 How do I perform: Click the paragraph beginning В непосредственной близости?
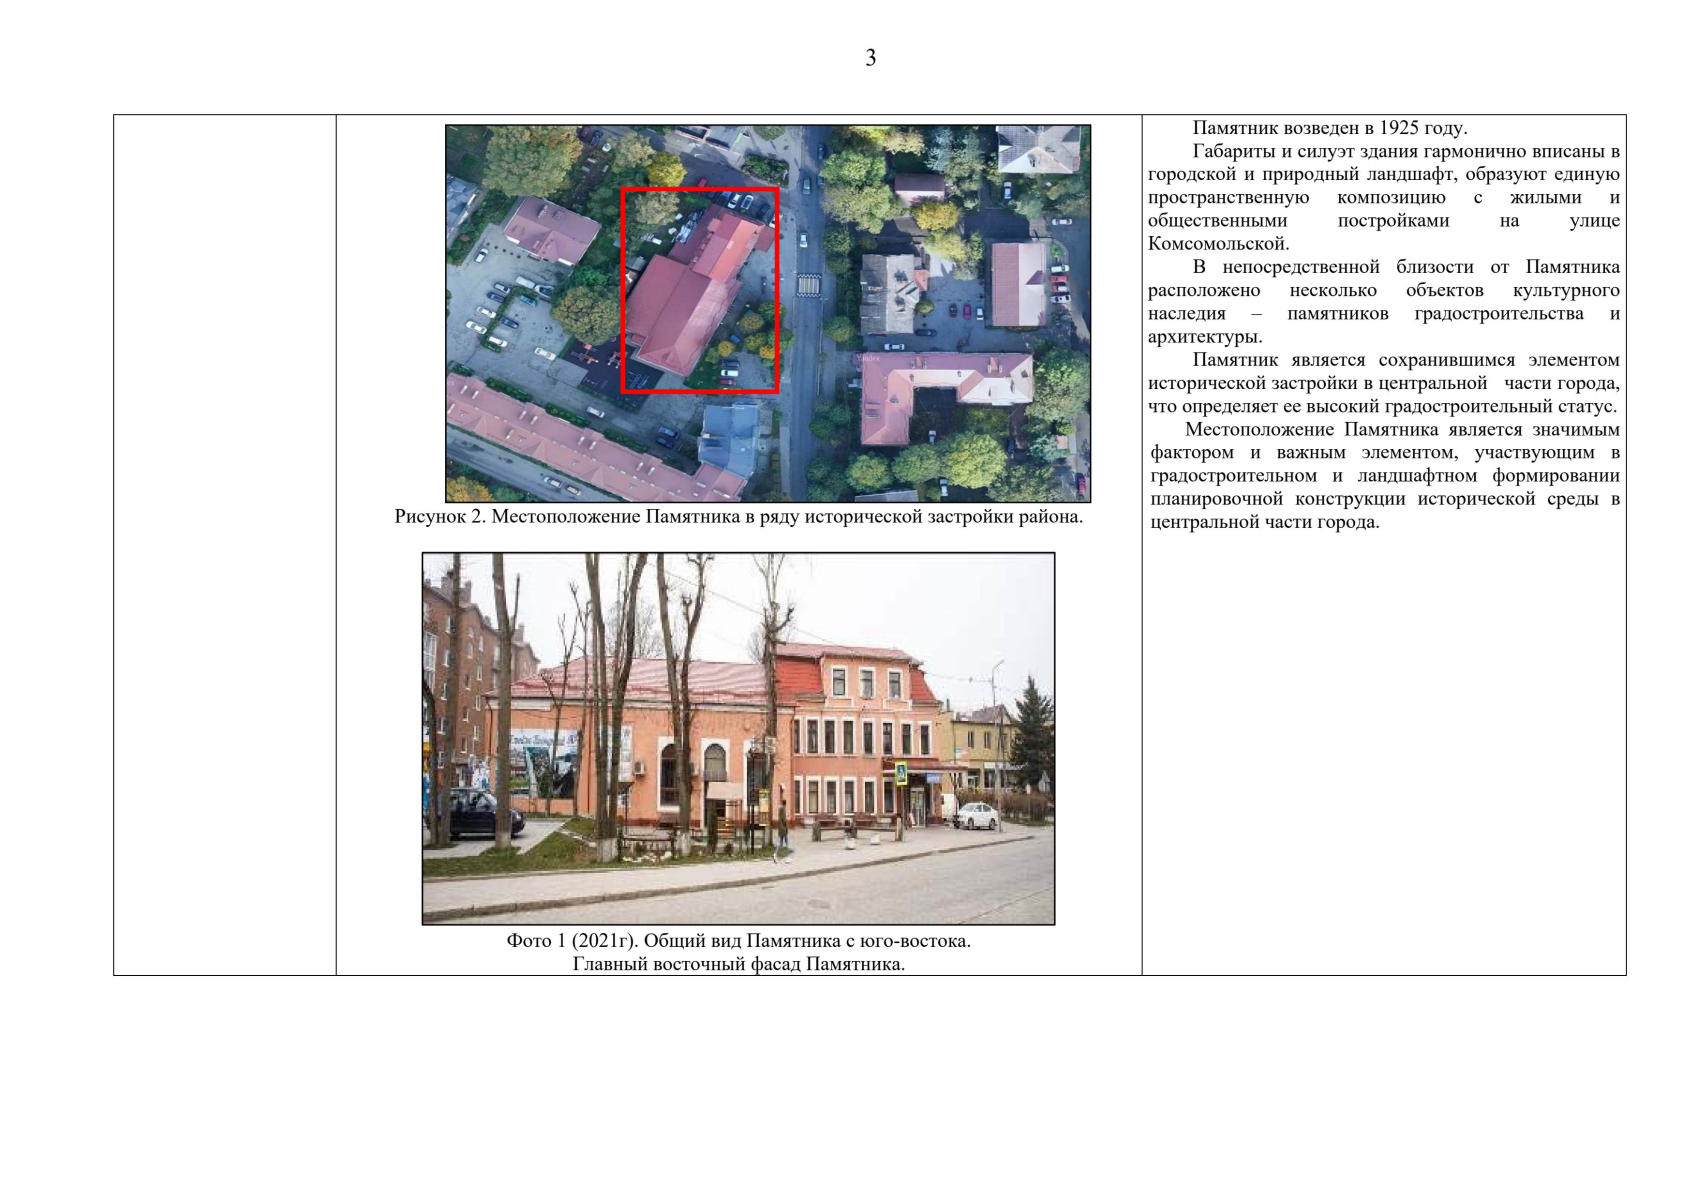tap(1384, 302)
